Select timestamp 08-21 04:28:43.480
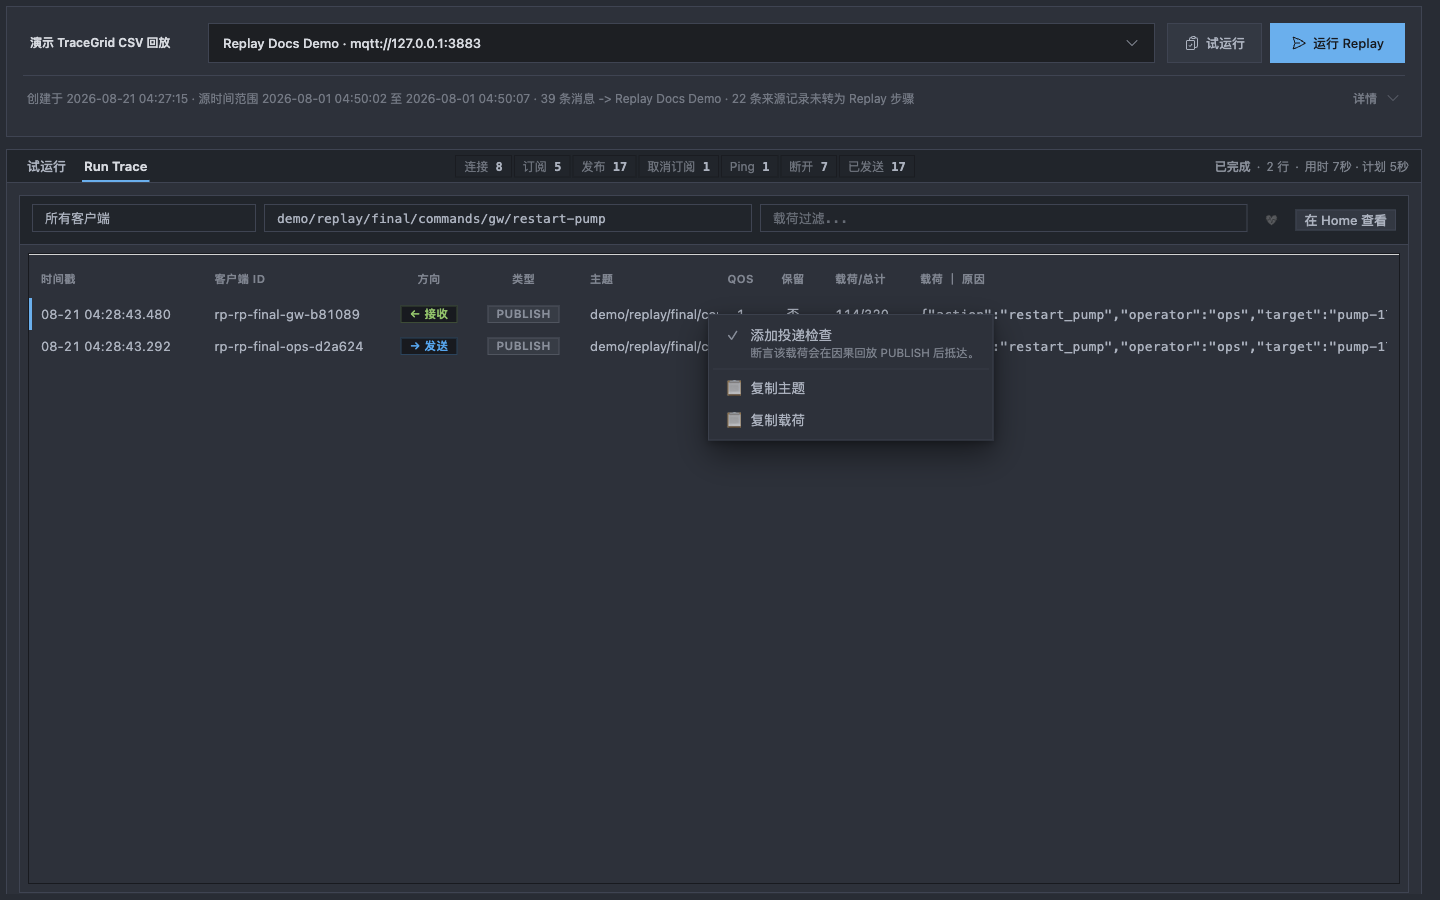The width and height of the screenshot is (1440, 900). 106,314
